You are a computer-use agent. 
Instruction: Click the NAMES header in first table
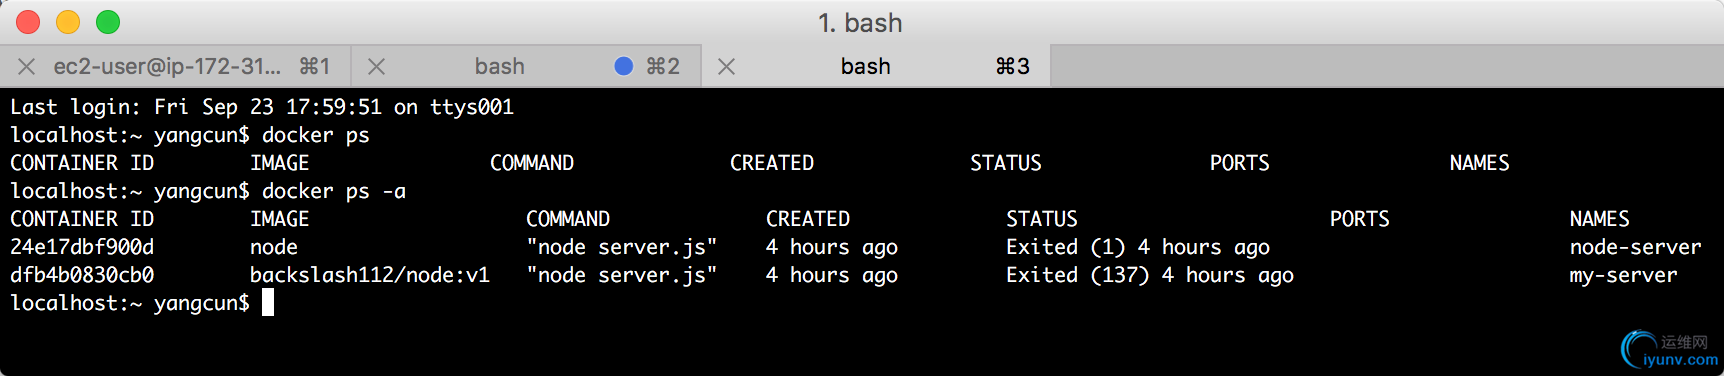[x=1480, y=163]
